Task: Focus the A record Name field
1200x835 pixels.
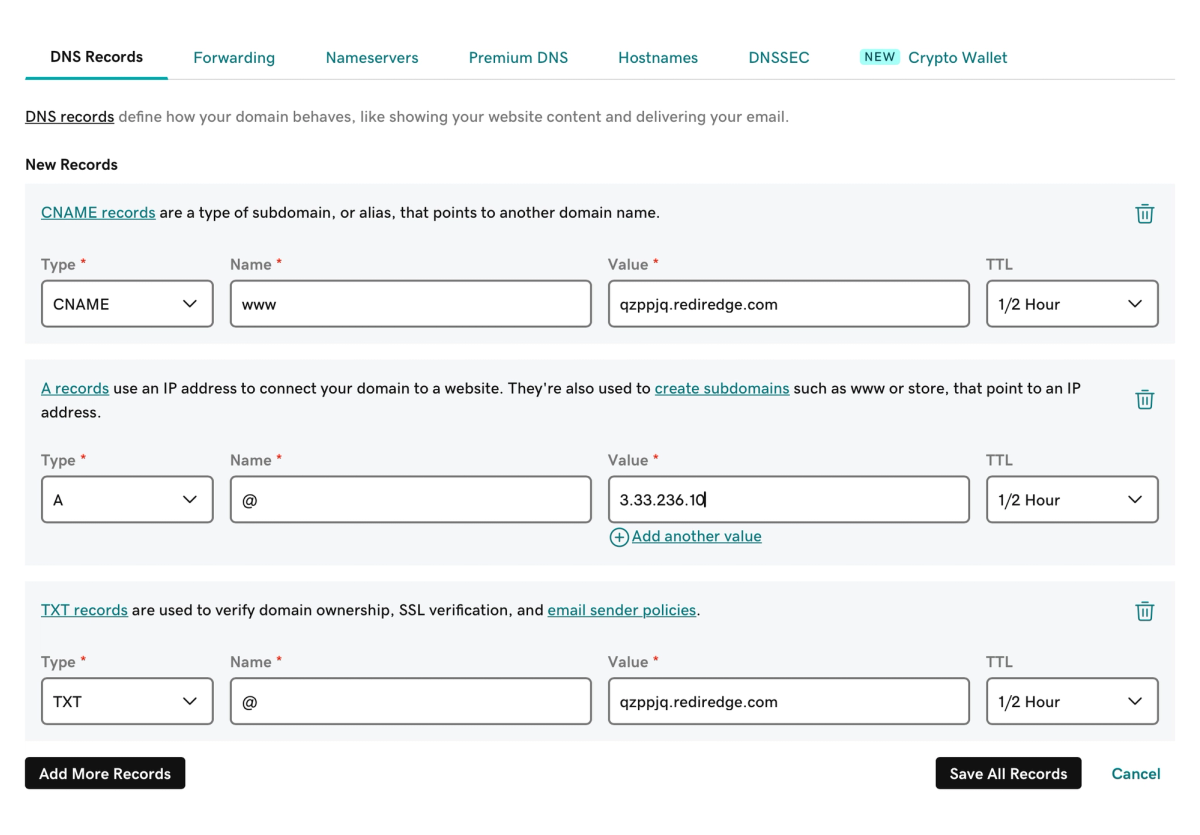Action: click(x=410, y=500)
